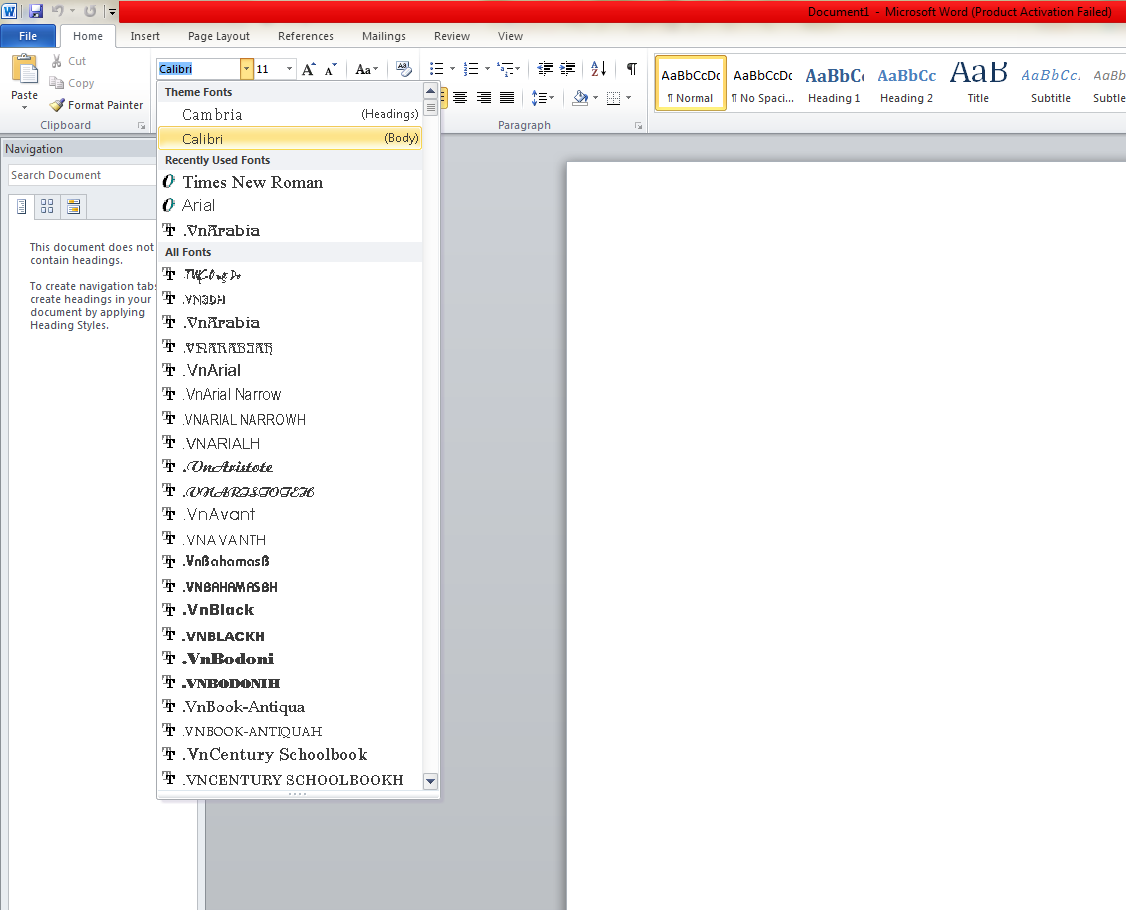The image size is (1126, 910).
Task: Click the Multilevel List icon
Action: pyautogui.click(x=506, y=69)
